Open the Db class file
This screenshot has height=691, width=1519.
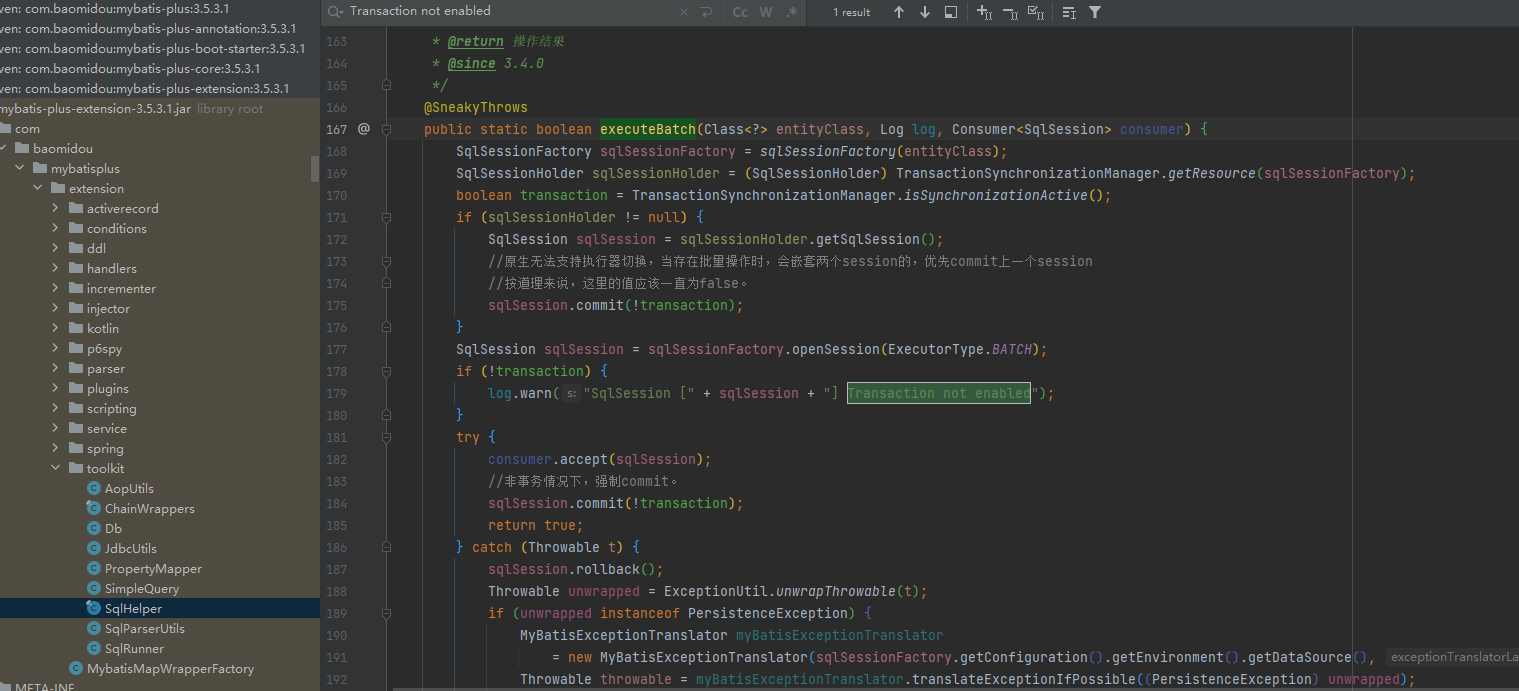pos(113,528)
